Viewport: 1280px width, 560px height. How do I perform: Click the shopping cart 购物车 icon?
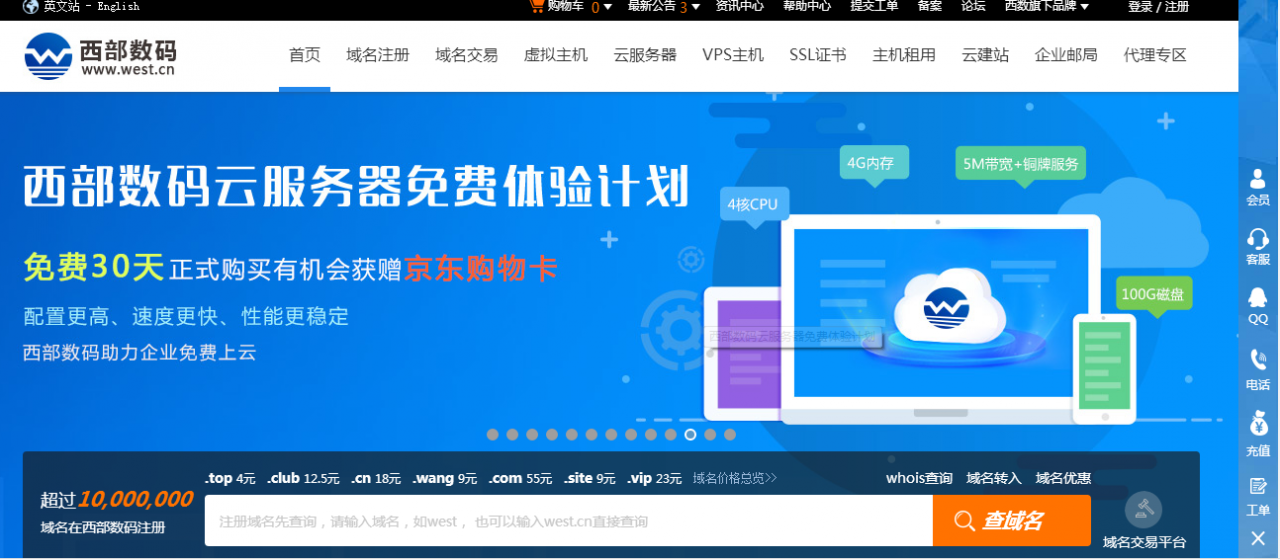[x=536, y=6]
